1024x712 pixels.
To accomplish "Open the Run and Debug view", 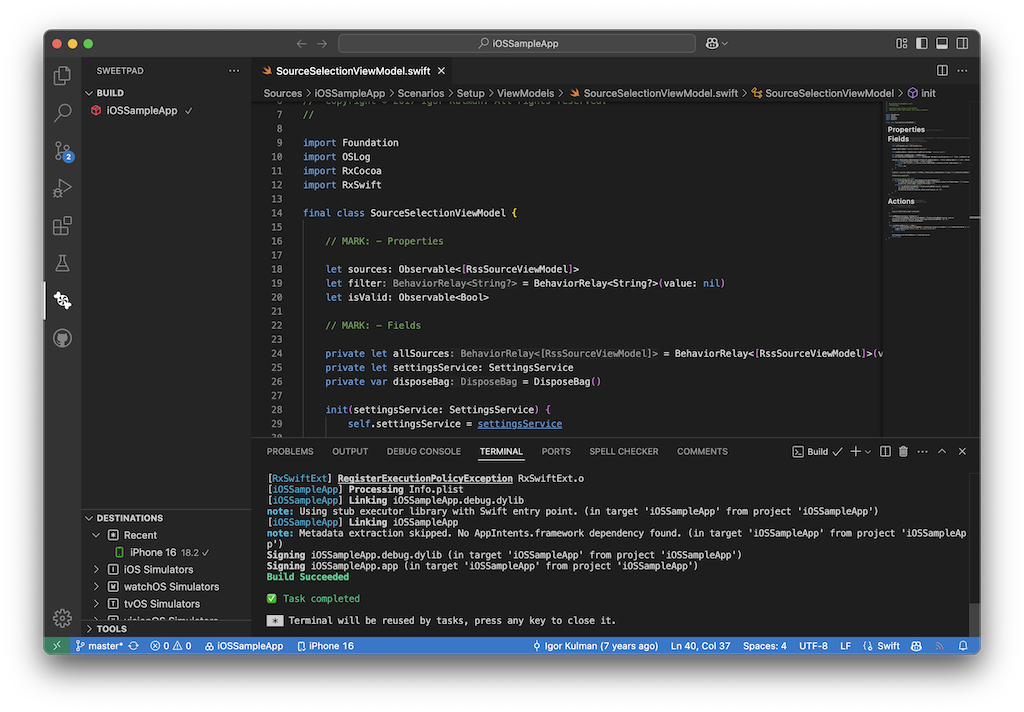I will click(x=62, y=188).
